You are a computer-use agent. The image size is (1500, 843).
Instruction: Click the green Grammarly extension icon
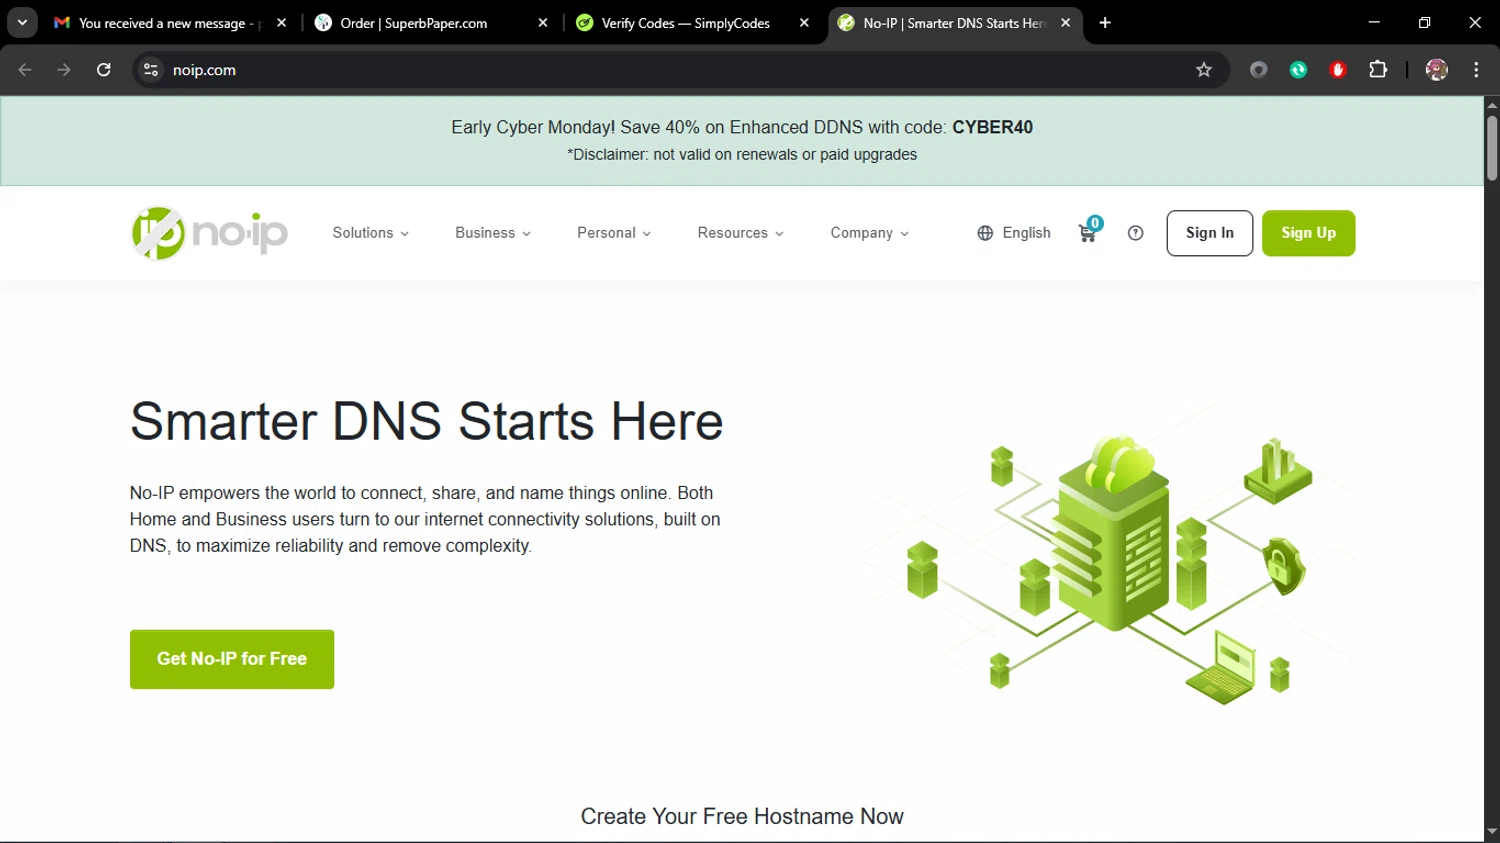click(1298, 69)
